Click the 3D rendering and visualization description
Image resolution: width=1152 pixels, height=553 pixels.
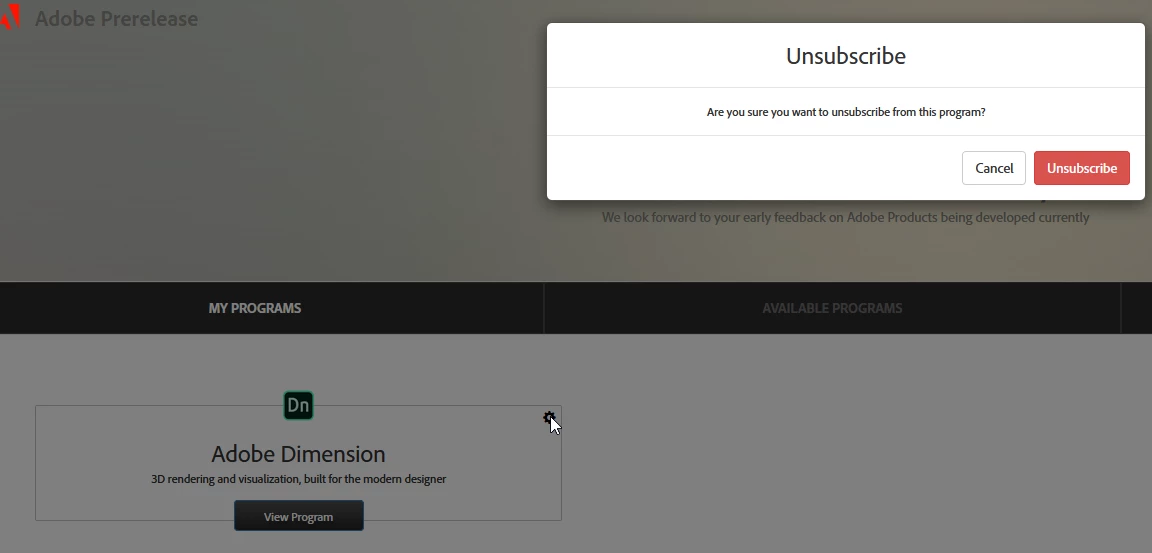298,479
